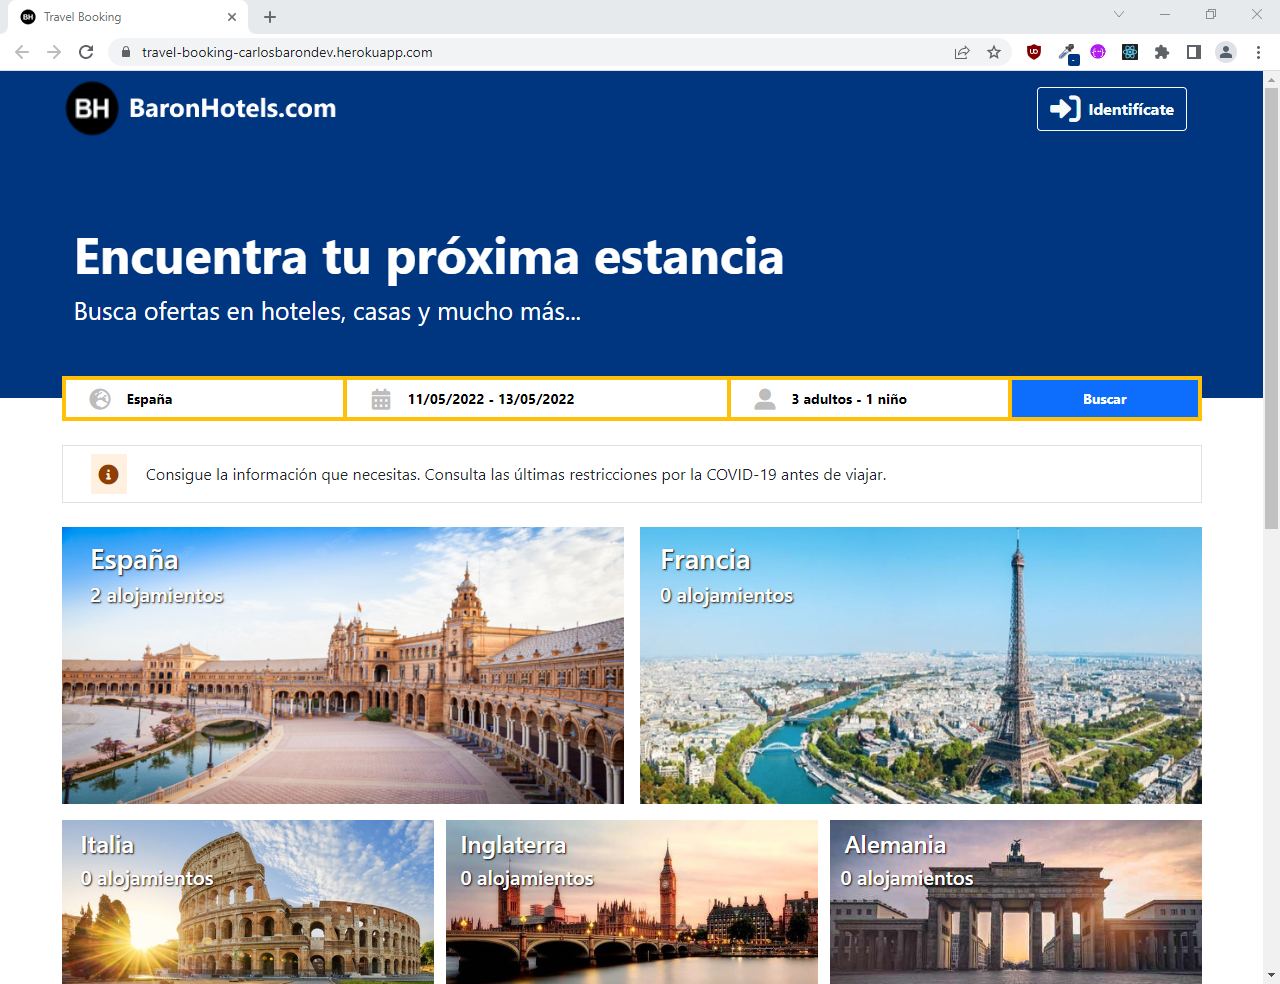Screen dimensions: 1280x984
Task: Click the globe icon in destination field
Action: coord(100,399)
